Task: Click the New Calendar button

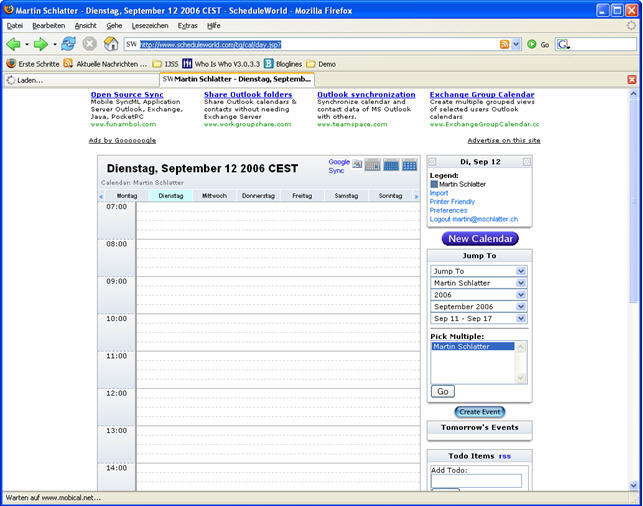Action: click(480, 239)
